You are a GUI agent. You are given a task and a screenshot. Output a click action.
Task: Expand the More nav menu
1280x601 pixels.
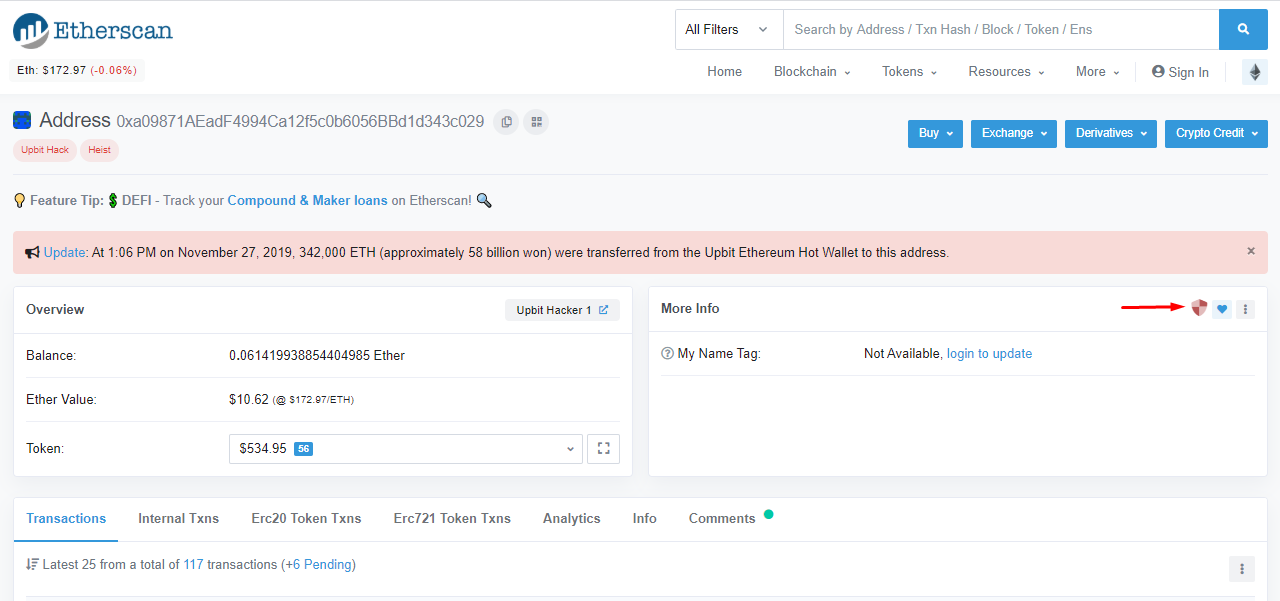[1098, 72]
